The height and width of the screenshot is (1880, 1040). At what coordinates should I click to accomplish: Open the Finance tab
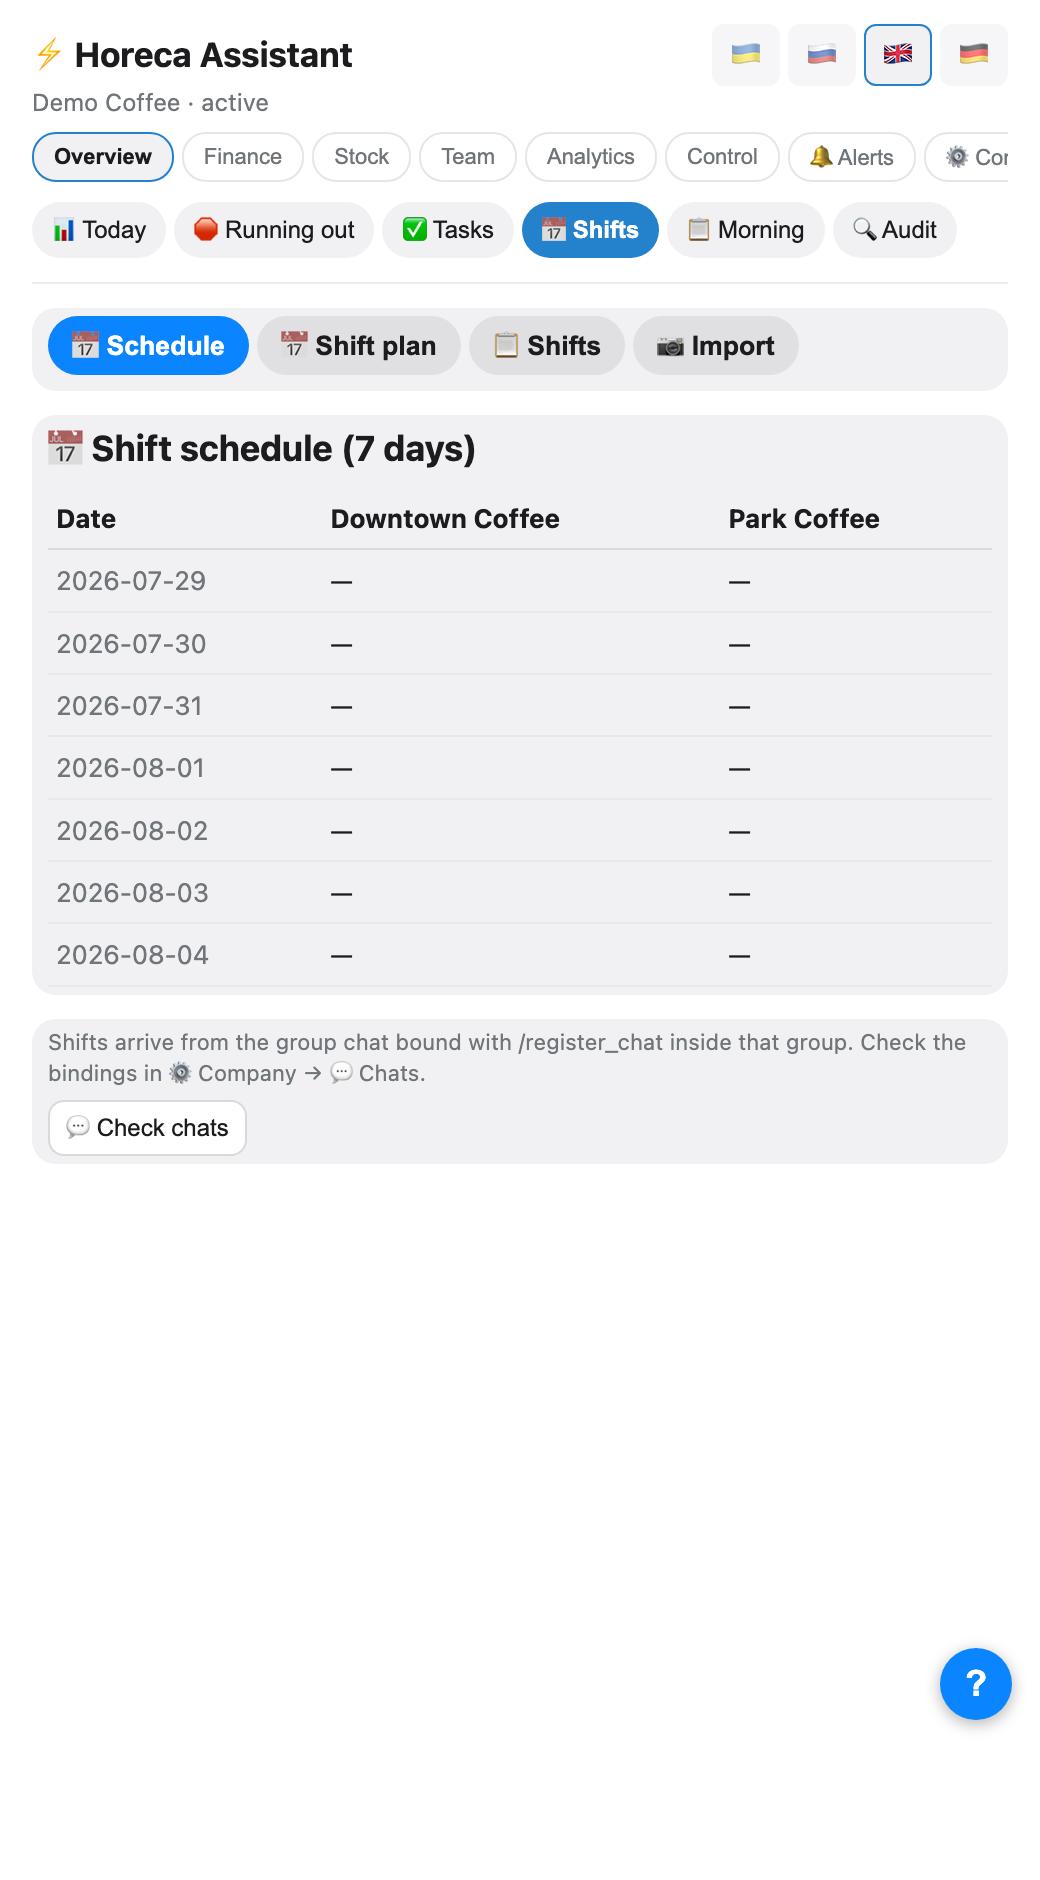click(243, 157)
